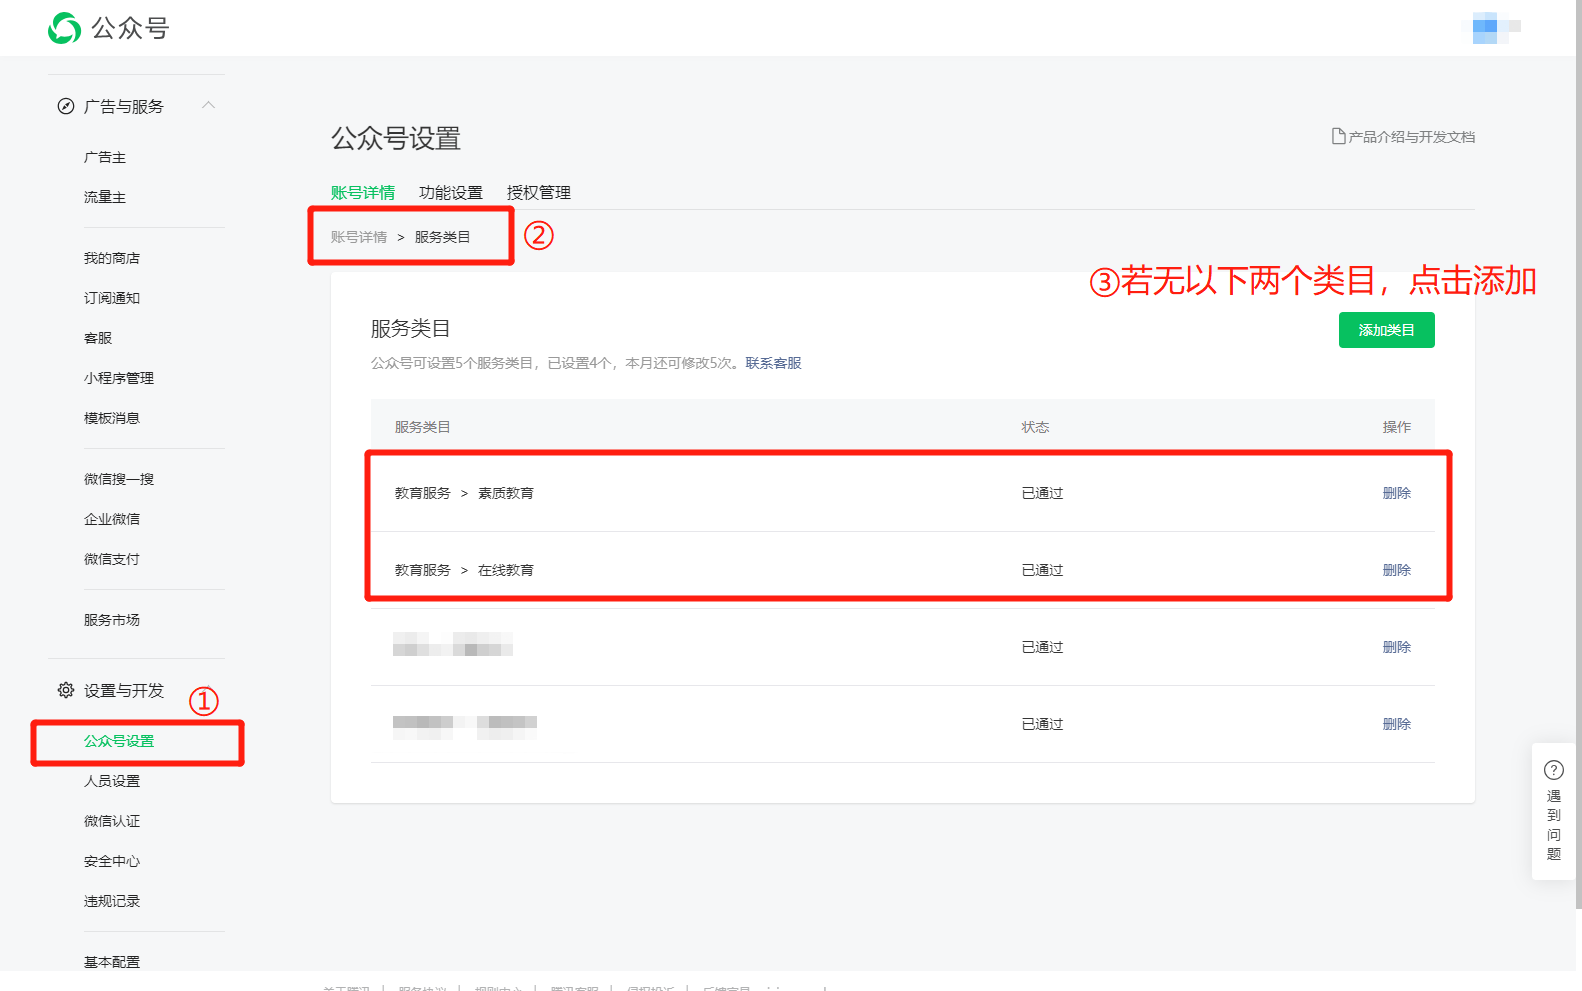Click the 操作 column header
The height and width of the screenshot is (991, 1582).
click(x=1397, y=427)
